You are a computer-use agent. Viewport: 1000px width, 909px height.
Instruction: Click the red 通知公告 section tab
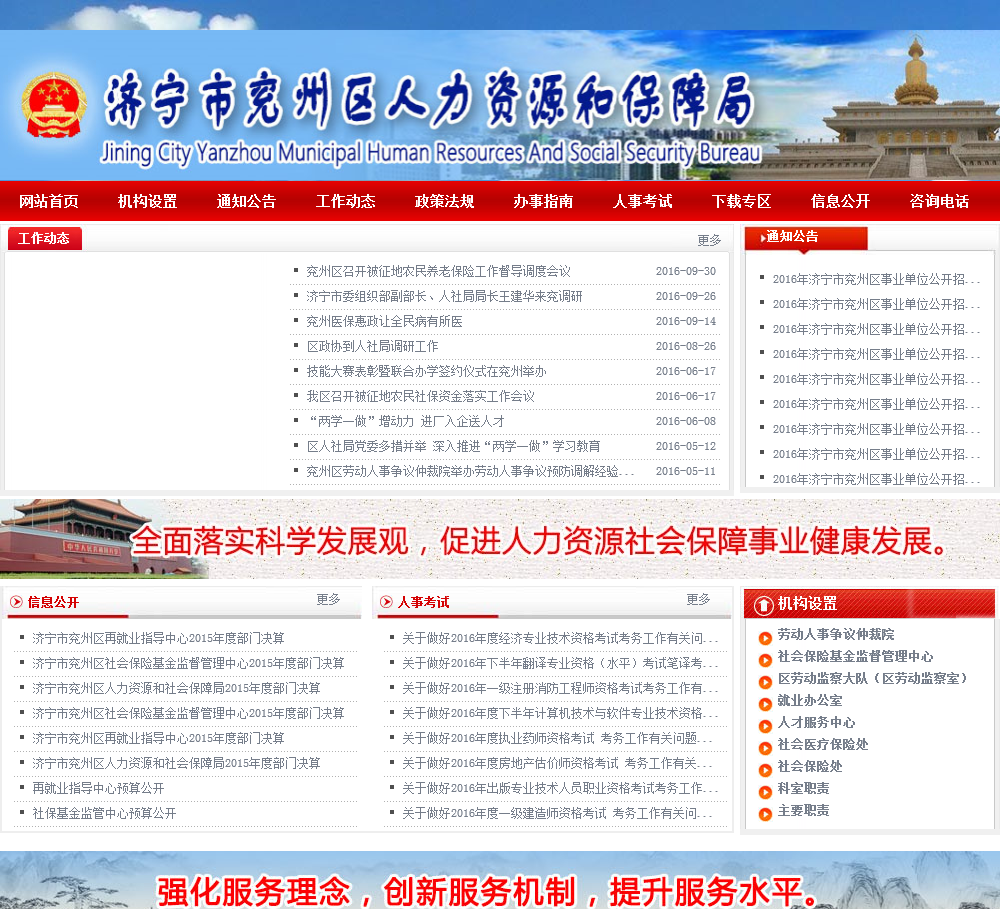pos(806,238)
